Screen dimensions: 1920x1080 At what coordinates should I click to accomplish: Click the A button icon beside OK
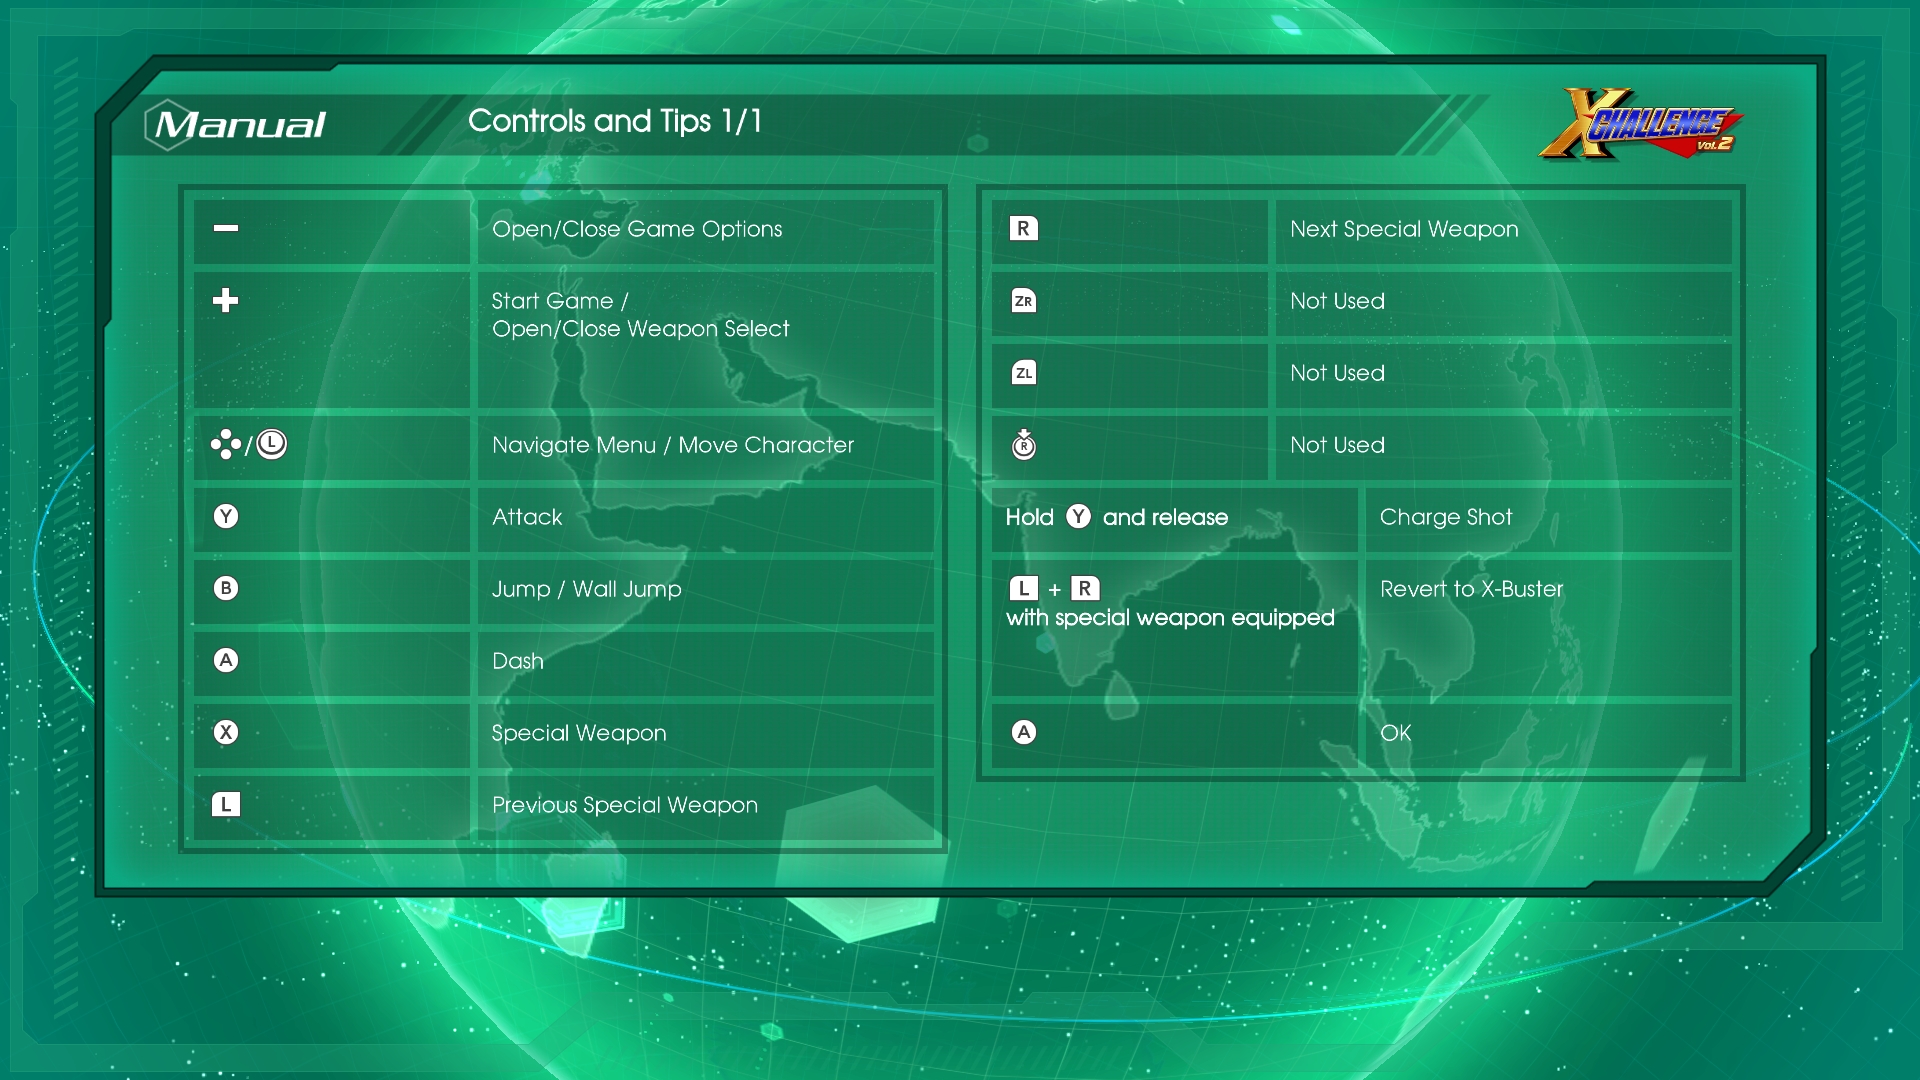[1023, 732]
